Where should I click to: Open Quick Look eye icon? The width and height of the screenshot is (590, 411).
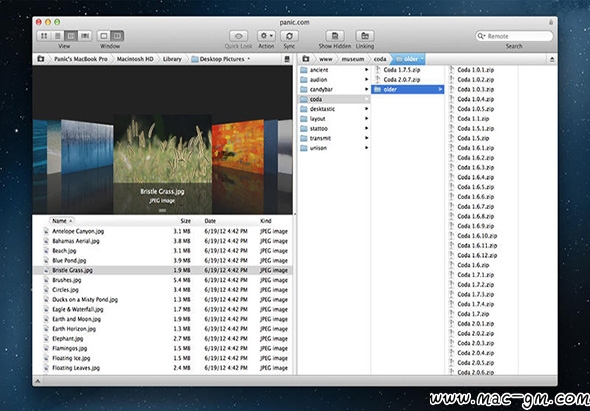pyautogui.click(x=239, y=36)
